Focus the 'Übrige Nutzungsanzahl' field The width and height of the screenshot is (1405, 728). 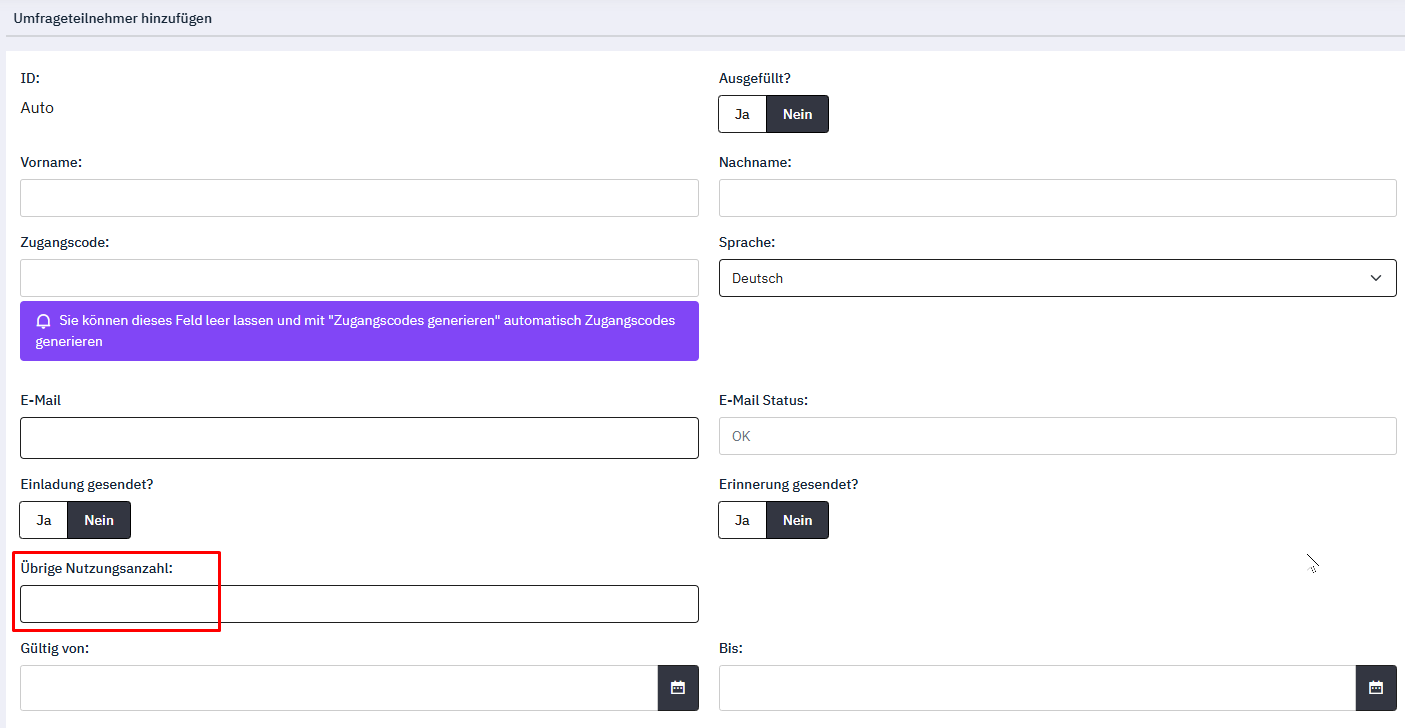click(359, 604)
